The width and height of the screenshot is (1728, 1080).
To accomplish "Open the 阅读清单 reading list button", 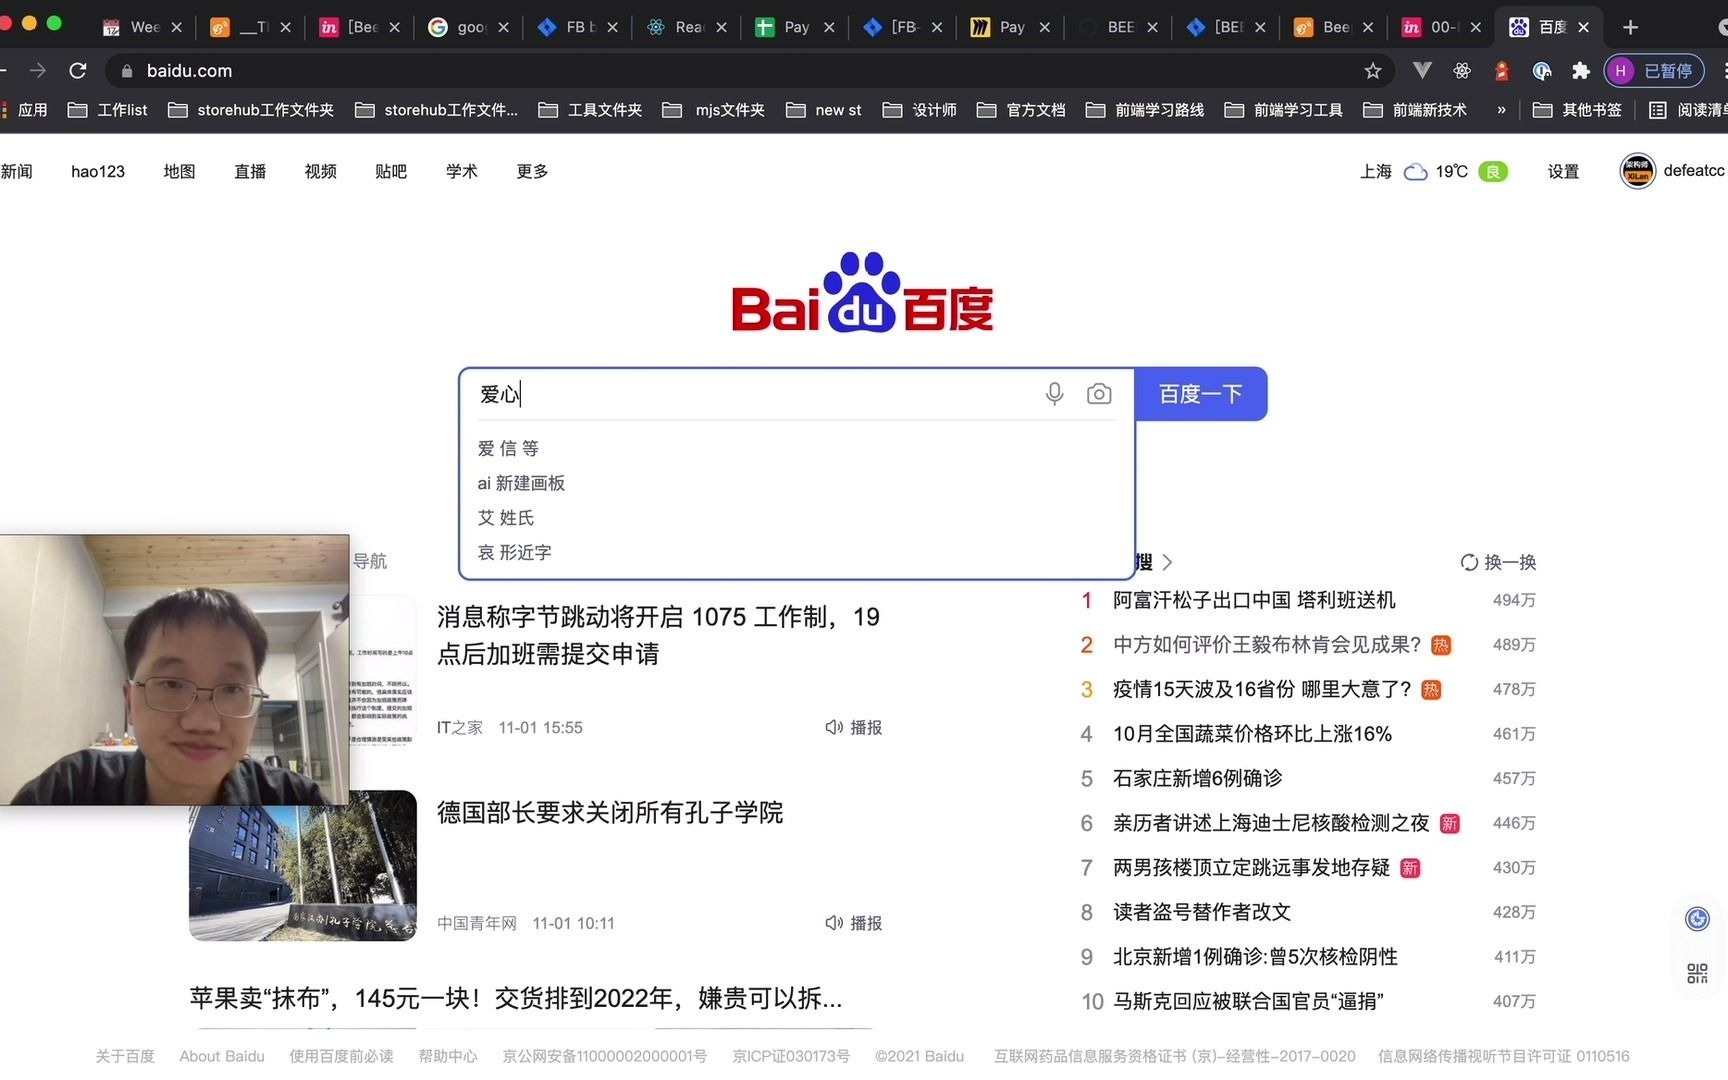I will [1688, 110].
